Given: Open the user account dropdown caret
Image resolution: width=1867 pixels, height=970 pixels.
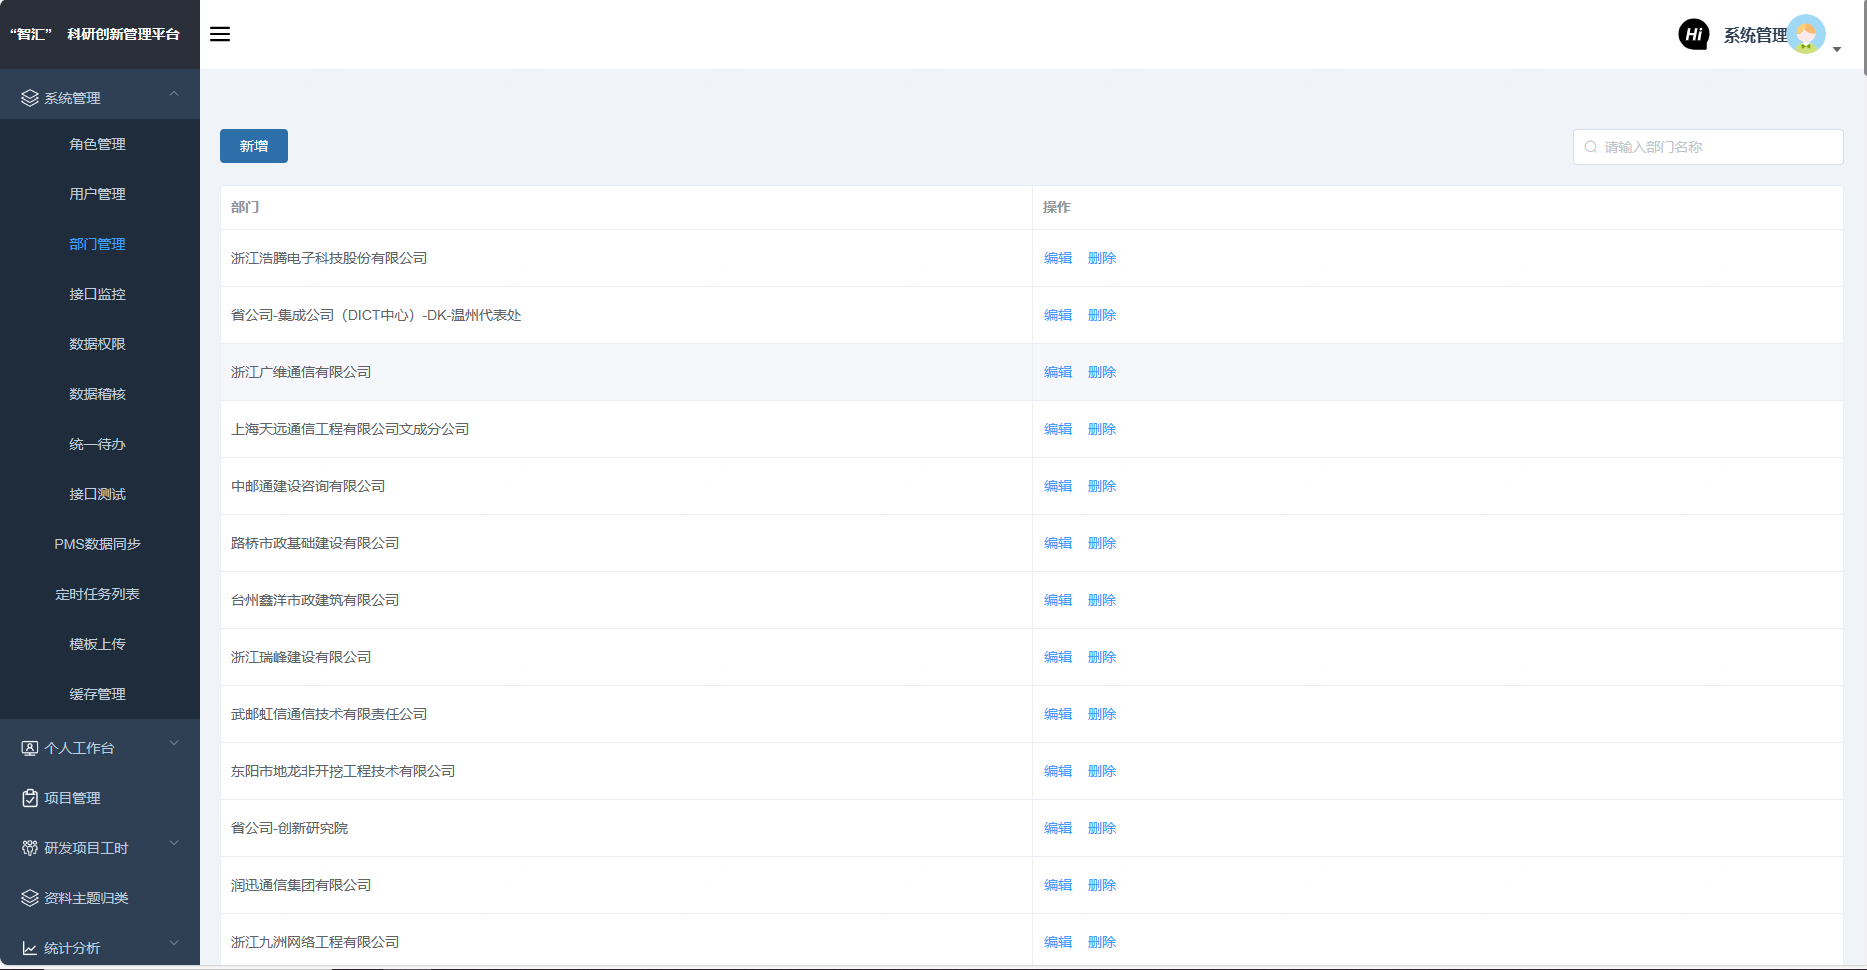Looking at the screenshot, I should point(1837,49).
